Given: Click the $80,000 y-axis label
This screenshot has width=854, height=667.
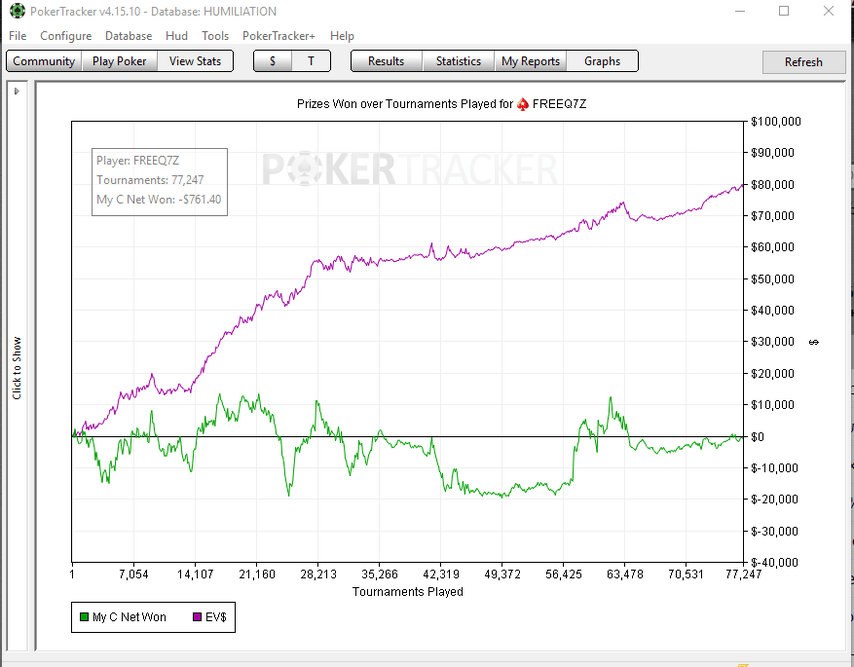Looking at the screenshot, I should (x=772, y=185).
